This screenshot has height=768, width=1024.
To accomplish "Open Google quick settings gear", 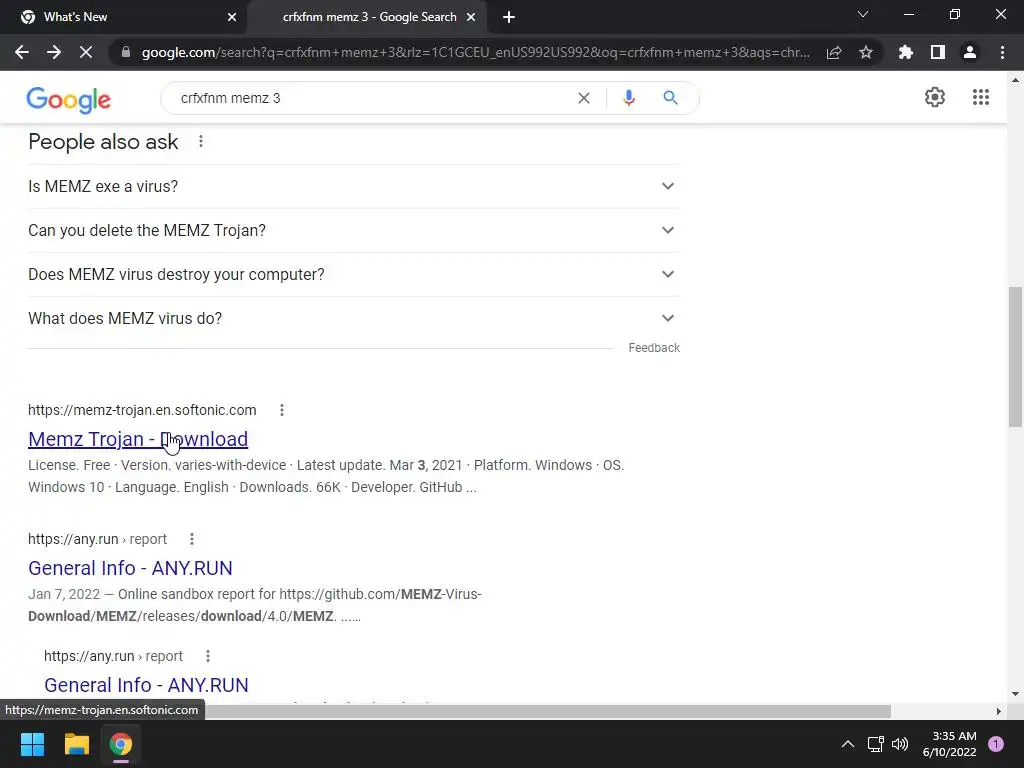I will [935, 97].
